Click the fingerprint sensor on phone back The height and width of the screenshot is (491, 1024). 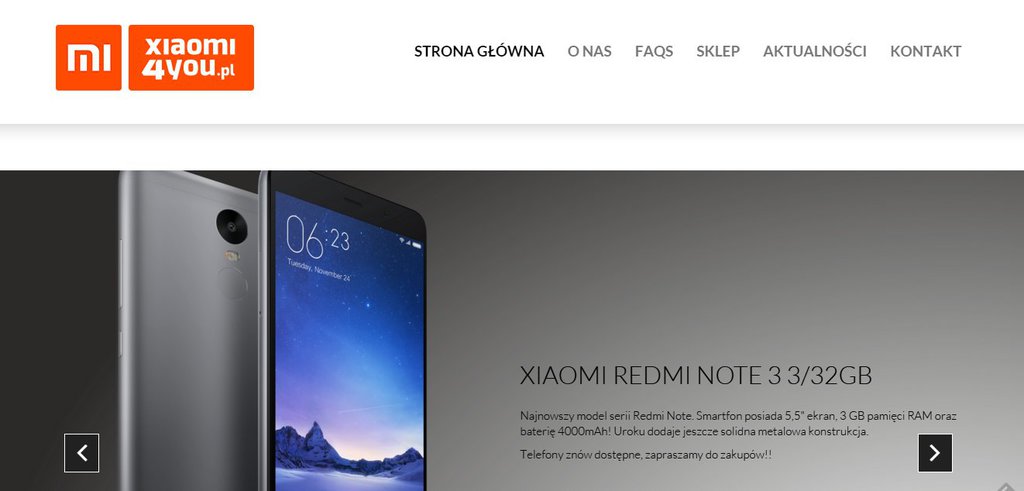232,283
